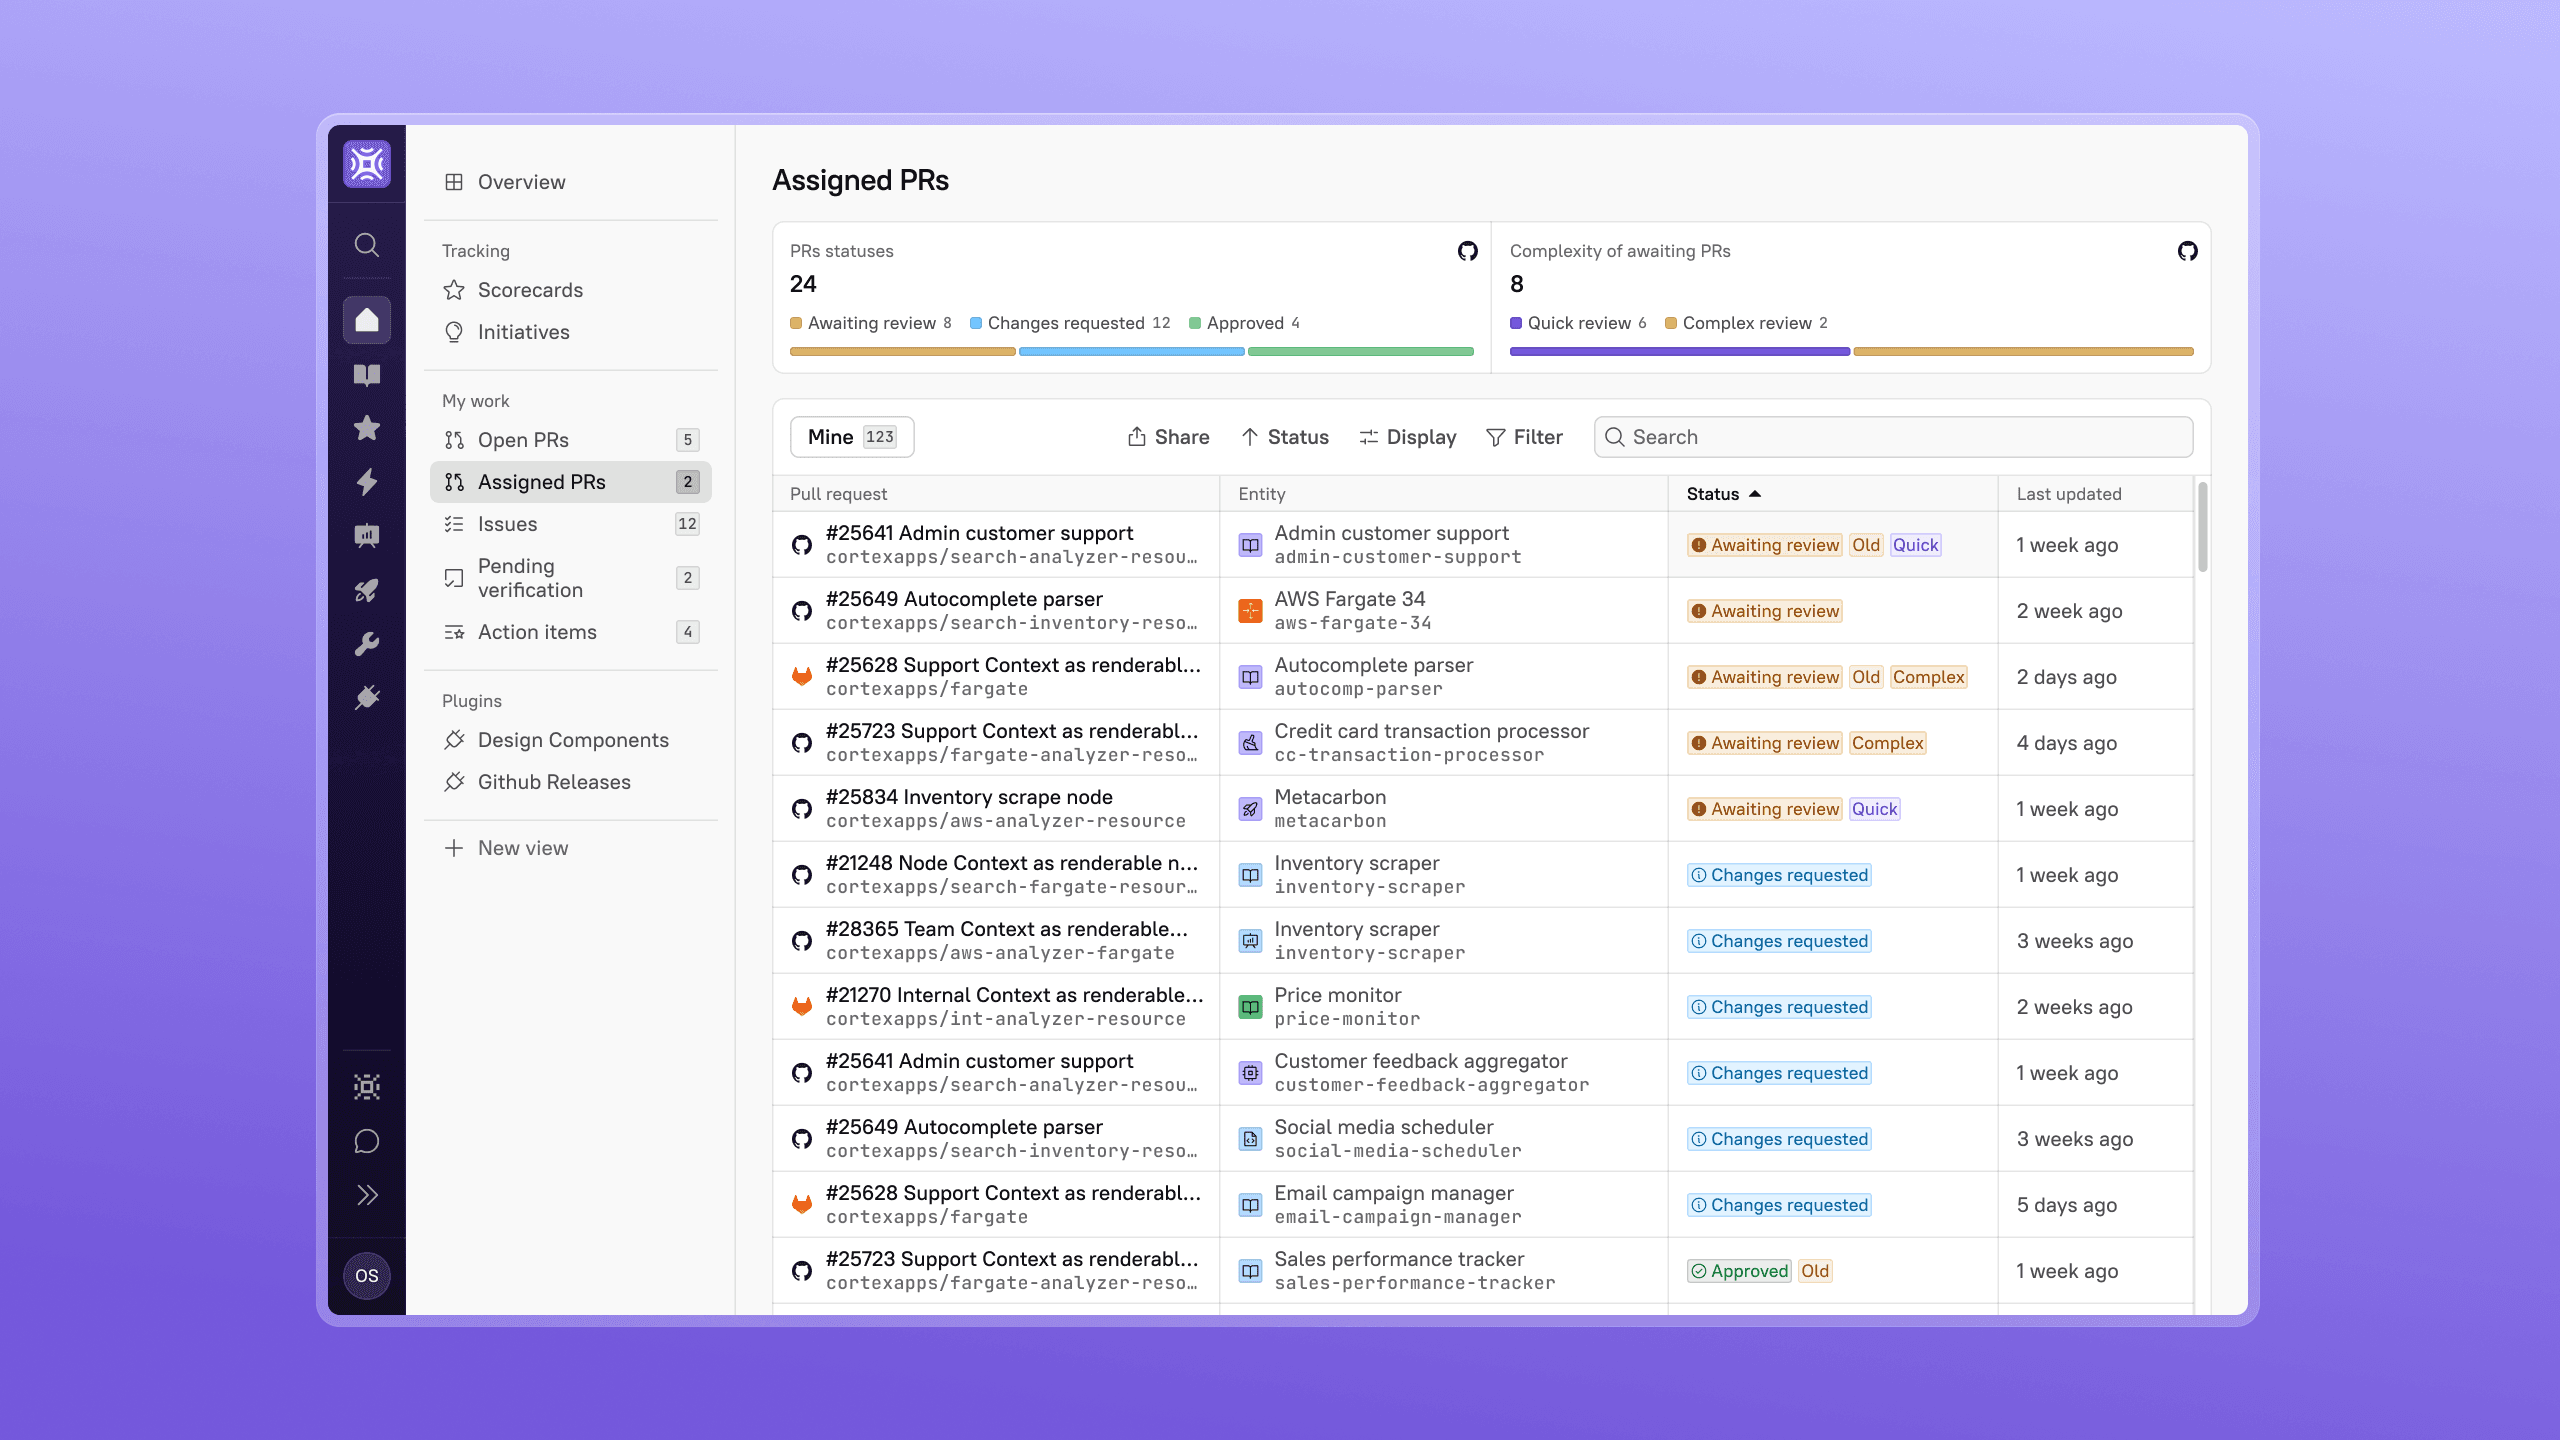Open the Filter control

coord(1524,437)
